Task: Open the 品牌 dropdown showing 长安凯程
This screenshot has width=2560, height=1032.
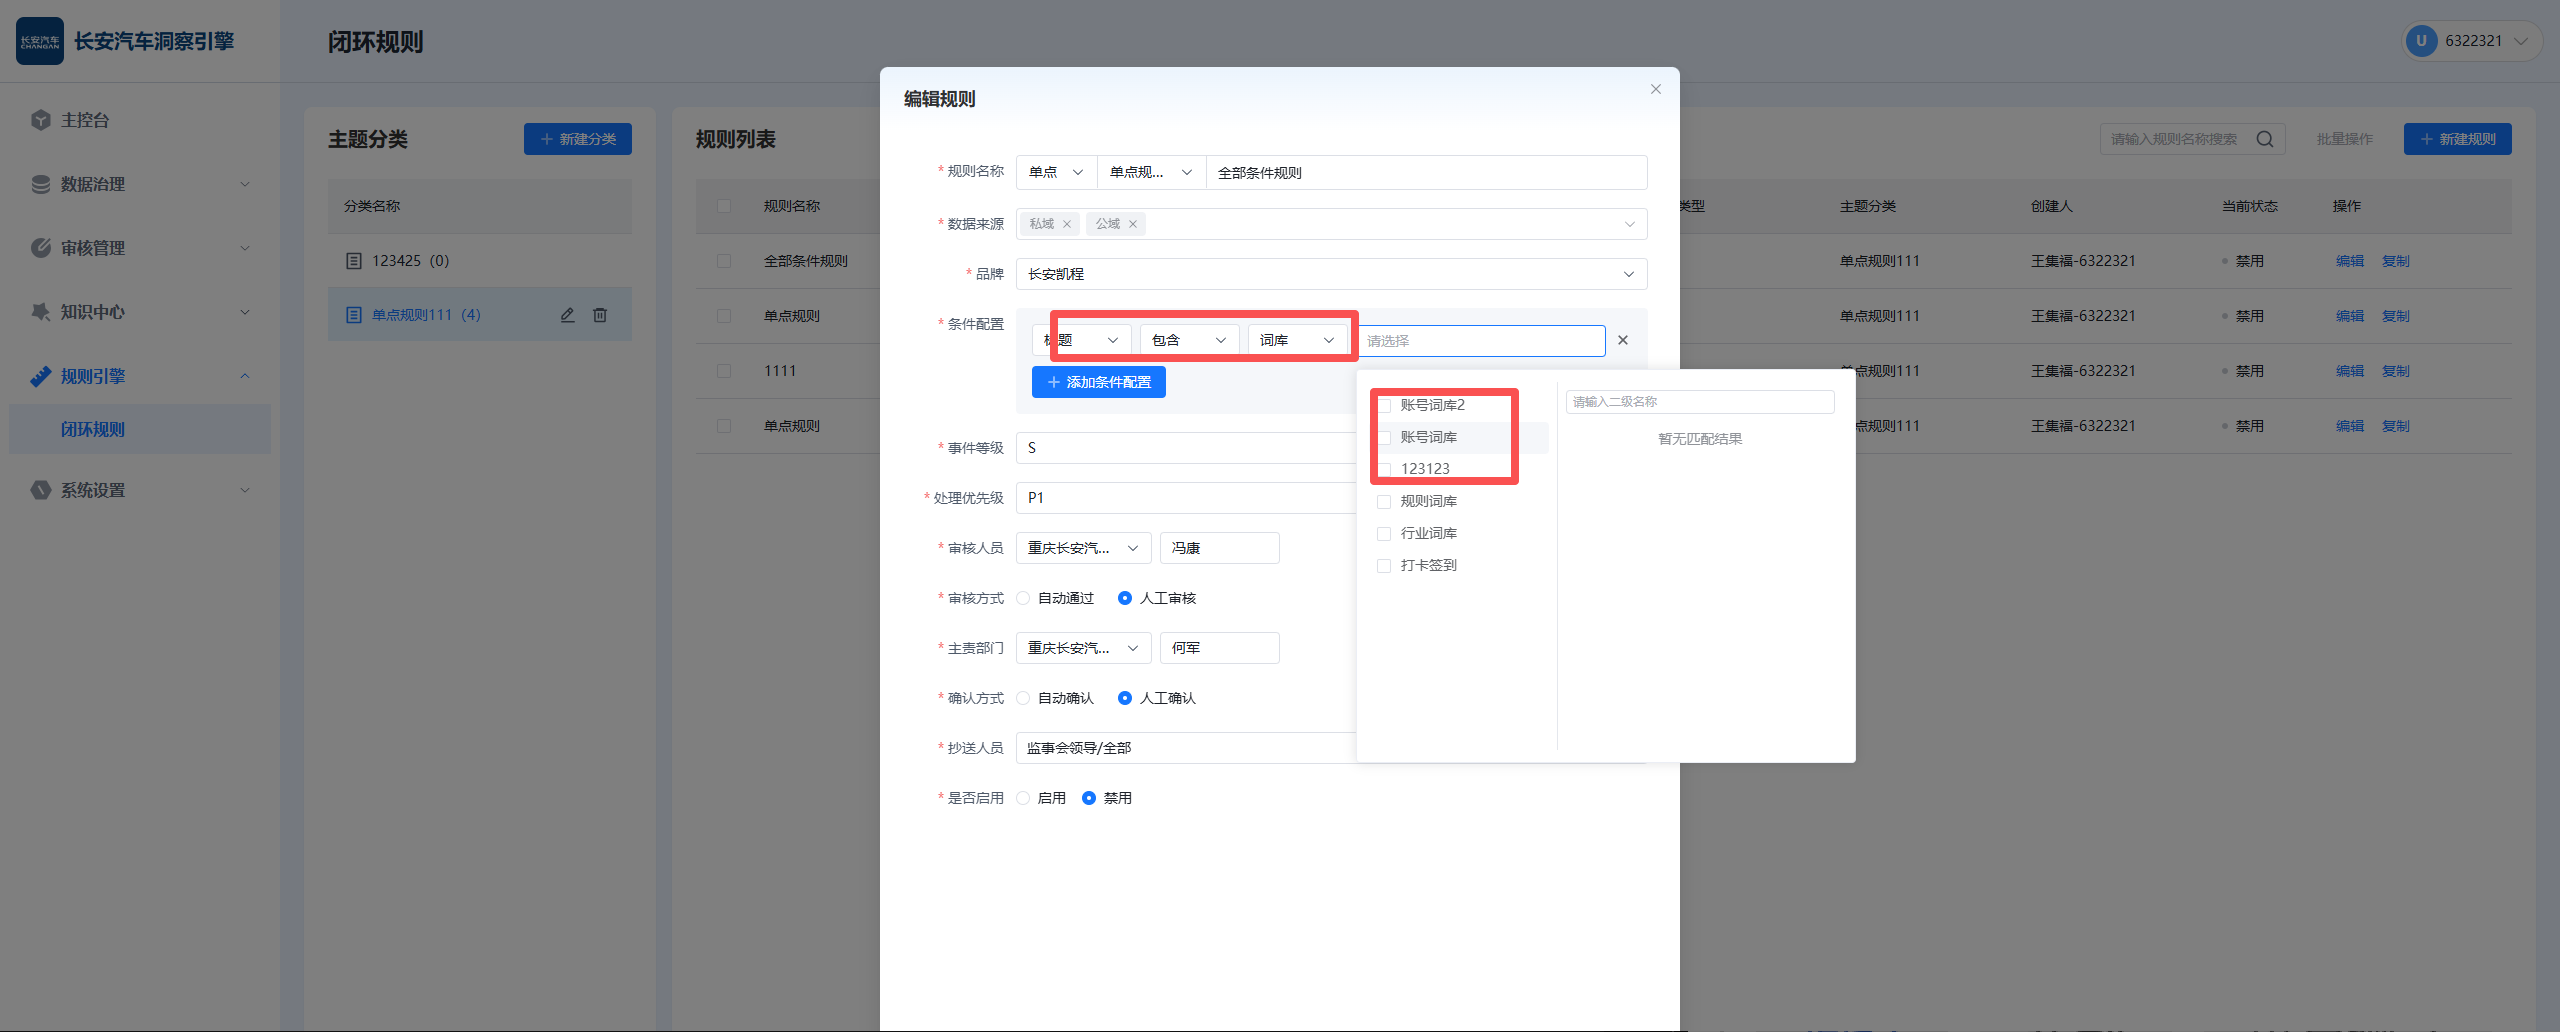Action: pos(1330,274)
